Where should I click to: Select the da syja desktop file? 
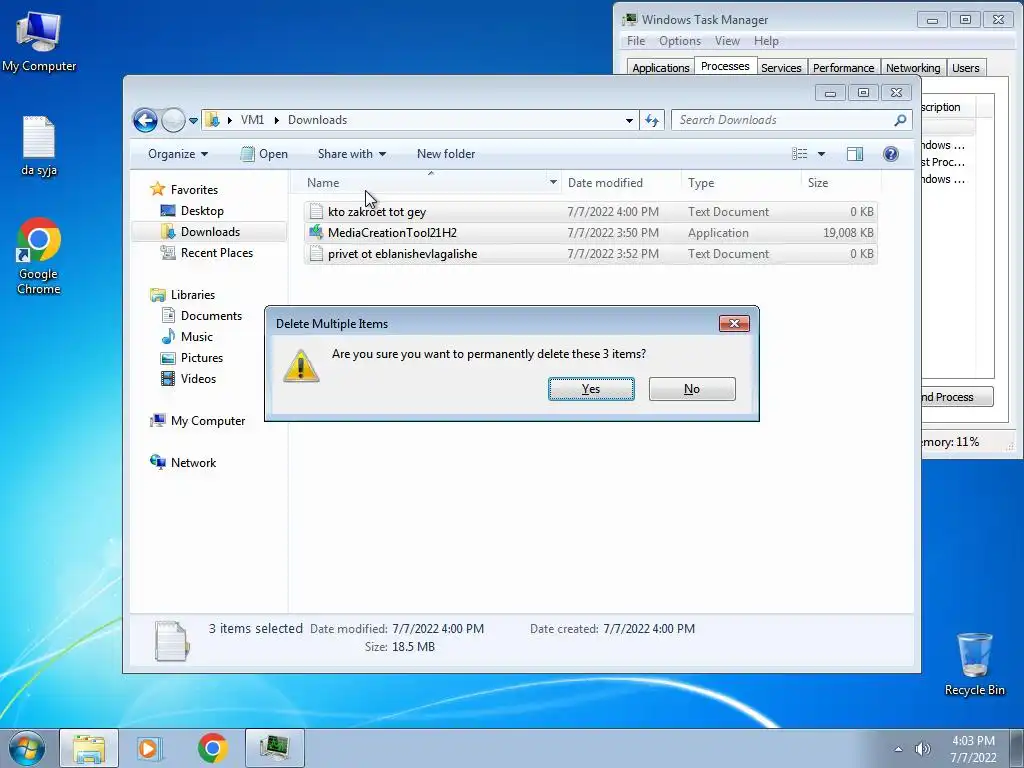[39, 146]
